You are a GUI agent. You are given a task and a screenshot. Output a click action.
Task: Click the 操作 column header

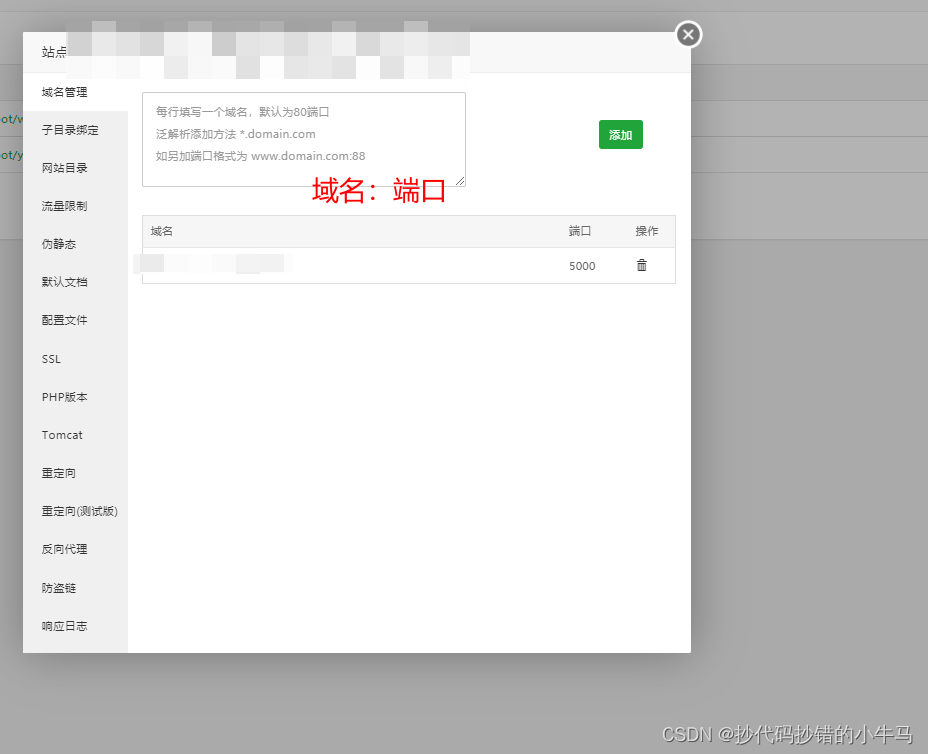coord(647,231)
